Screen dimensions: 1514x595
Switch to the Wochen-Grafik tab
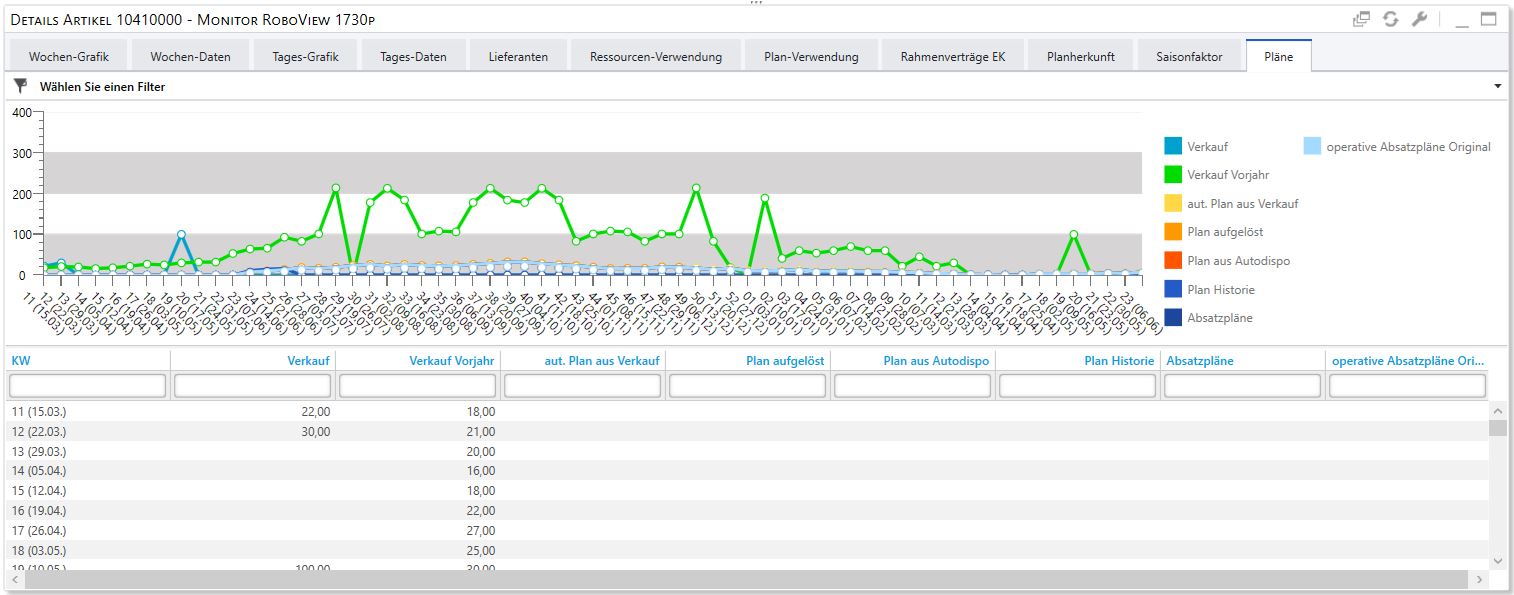[x=68, y=57]
